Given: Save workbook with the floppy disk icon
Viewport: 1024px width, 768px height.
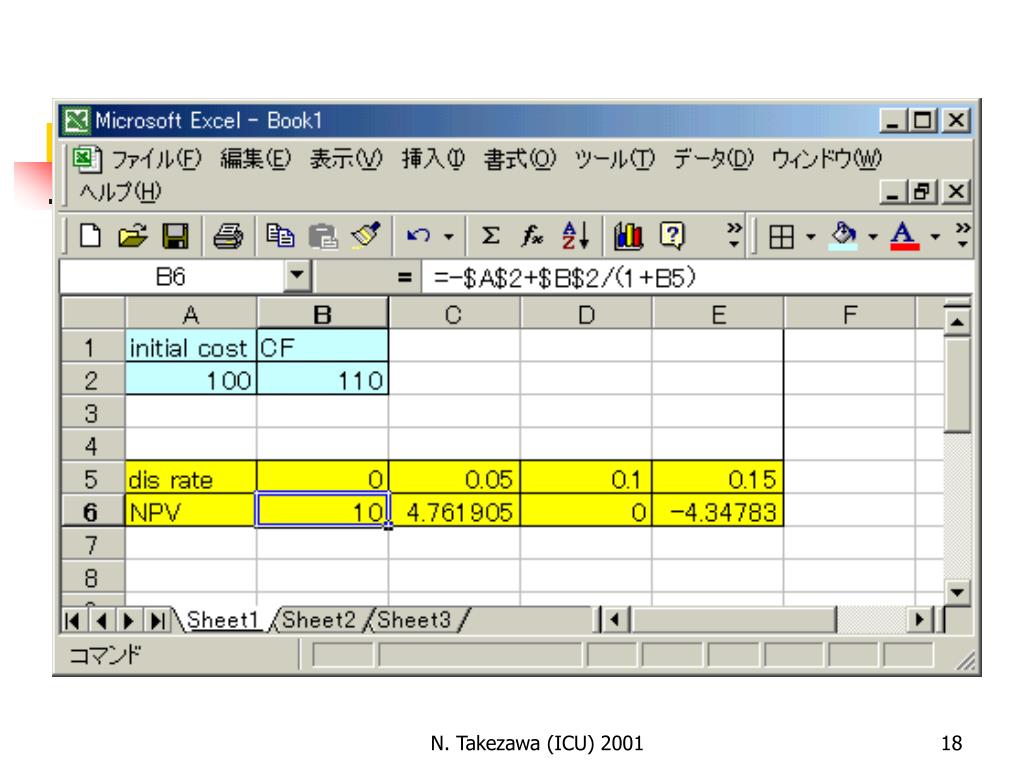Looking at the screenshot, I should (174, 236).
